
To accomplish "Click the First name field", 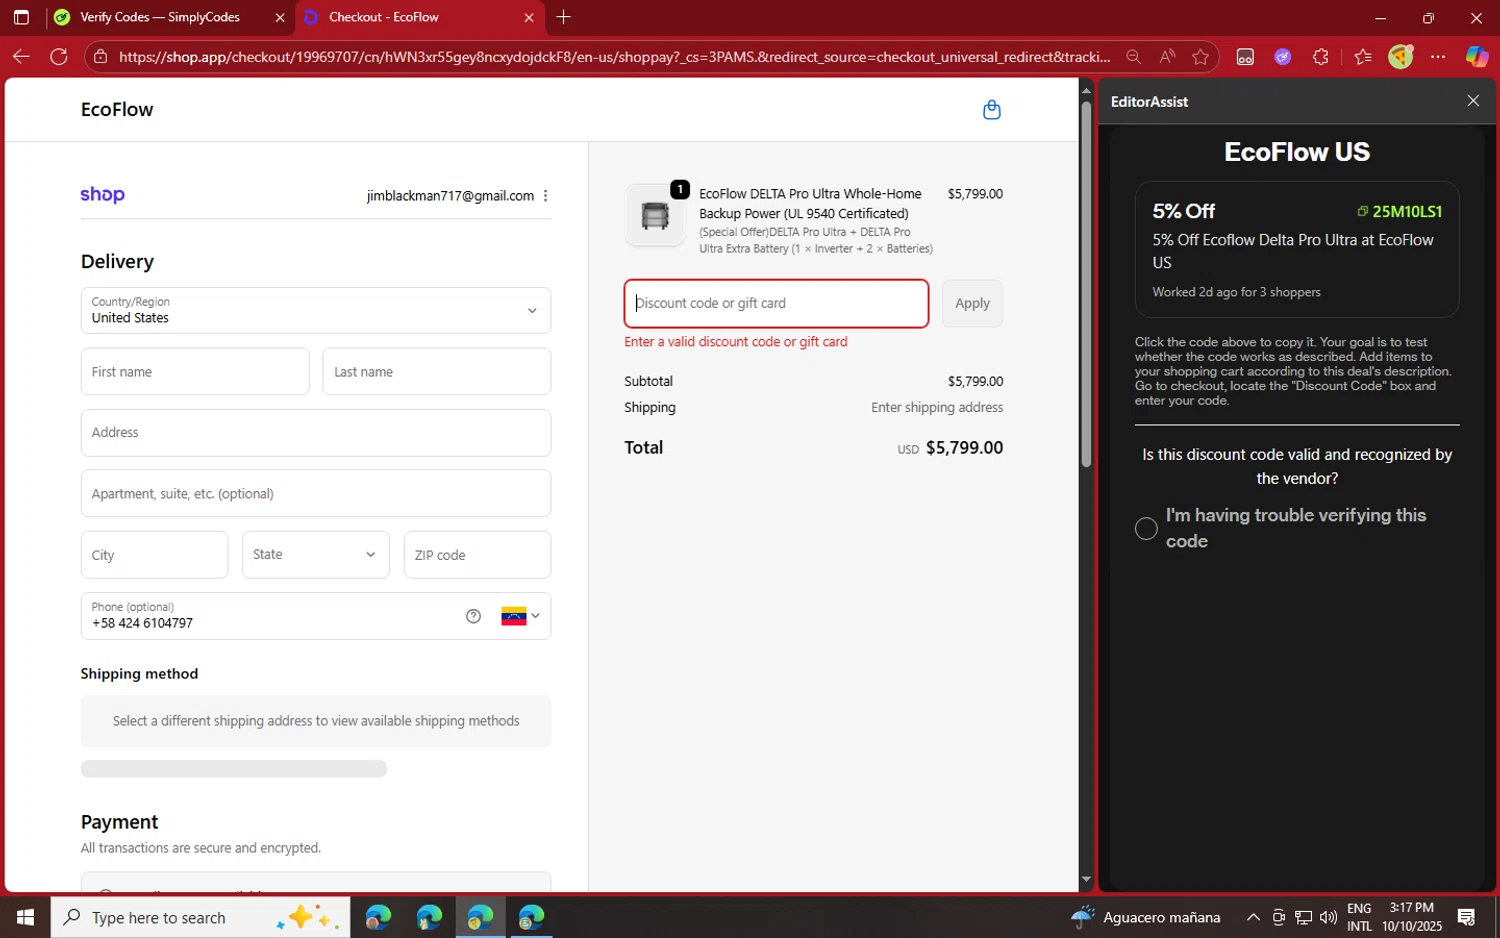I will pyautogui.click(x=195, y=372).
